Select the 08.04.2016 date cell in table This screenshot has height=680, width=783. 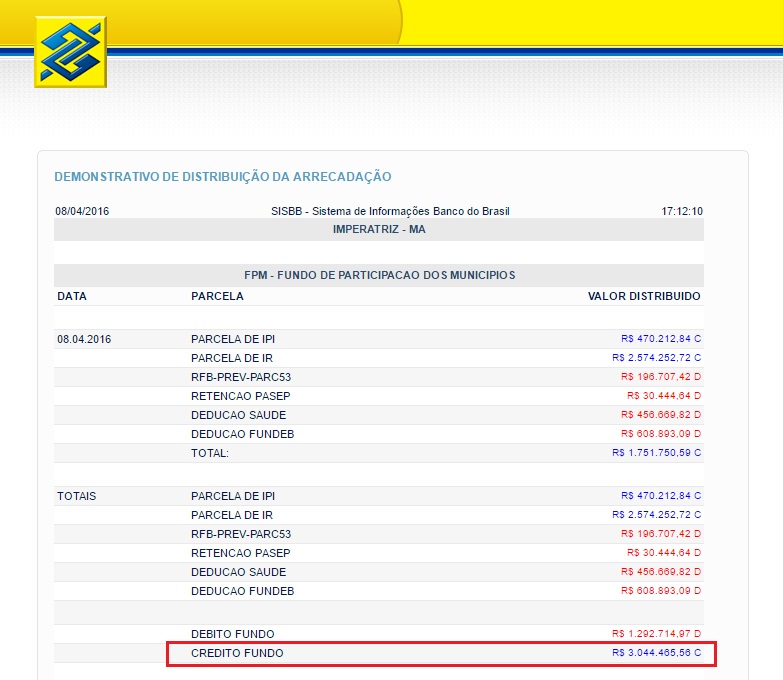(x=84, y=339)
